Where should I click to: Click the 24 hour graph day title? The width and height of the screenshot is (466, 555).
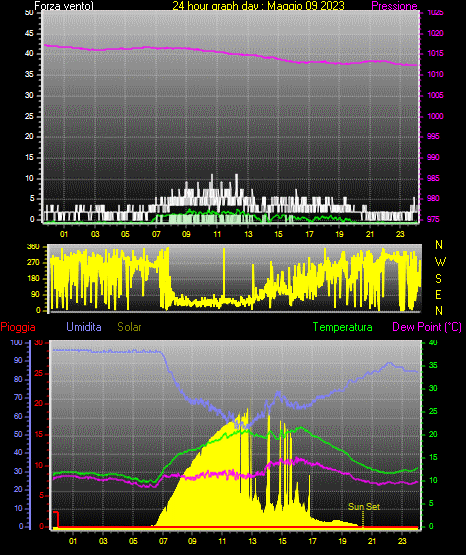258,6
